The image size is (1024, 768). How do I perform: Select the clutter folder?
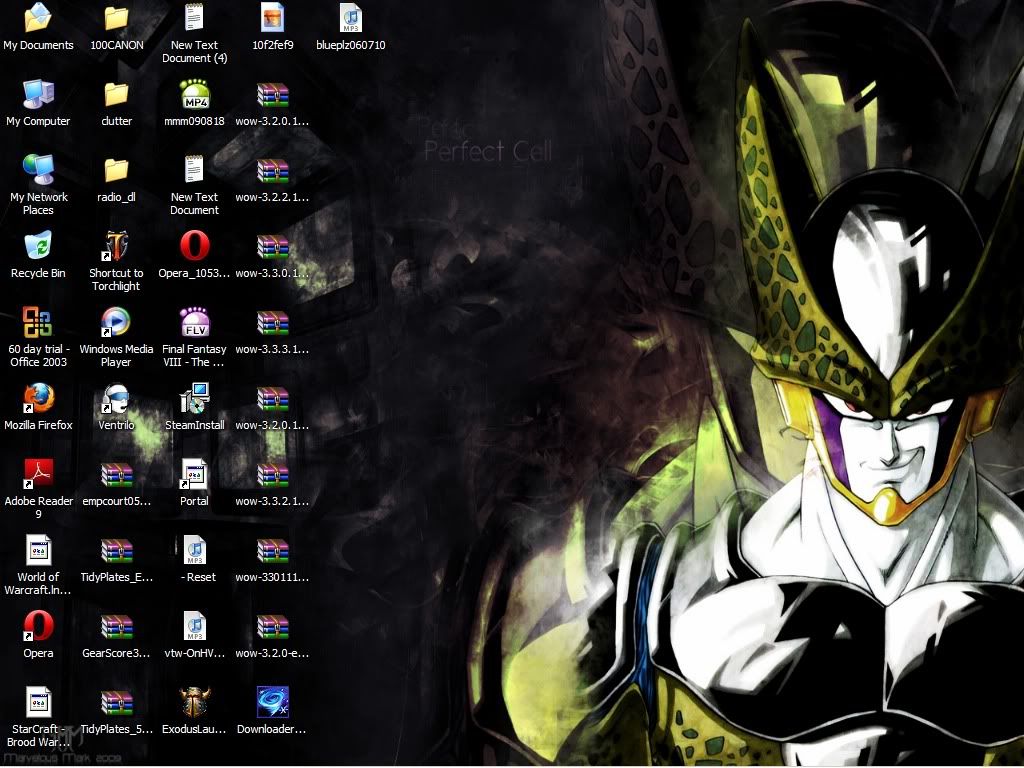tap(116, 94)
